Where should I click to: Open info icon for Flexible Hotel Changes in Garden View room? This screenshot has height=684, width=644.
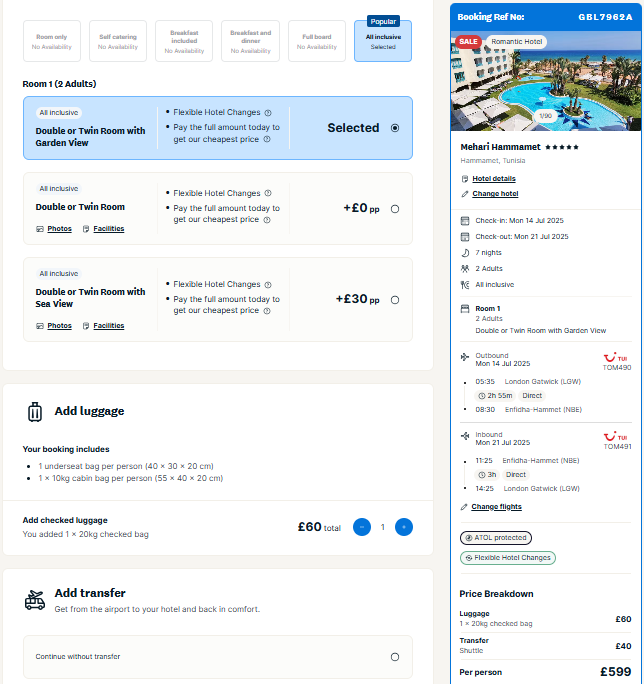[268, 113]
